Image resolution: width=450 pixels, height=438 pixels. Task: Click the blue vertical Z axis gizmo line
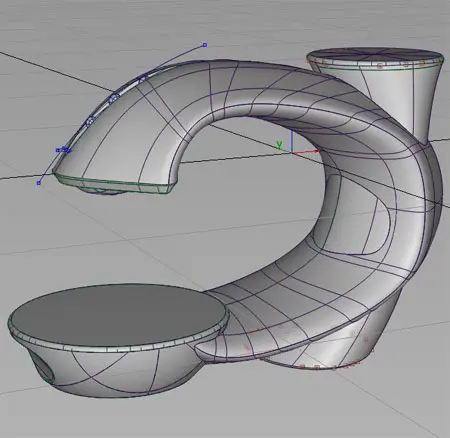pos(292,141)
